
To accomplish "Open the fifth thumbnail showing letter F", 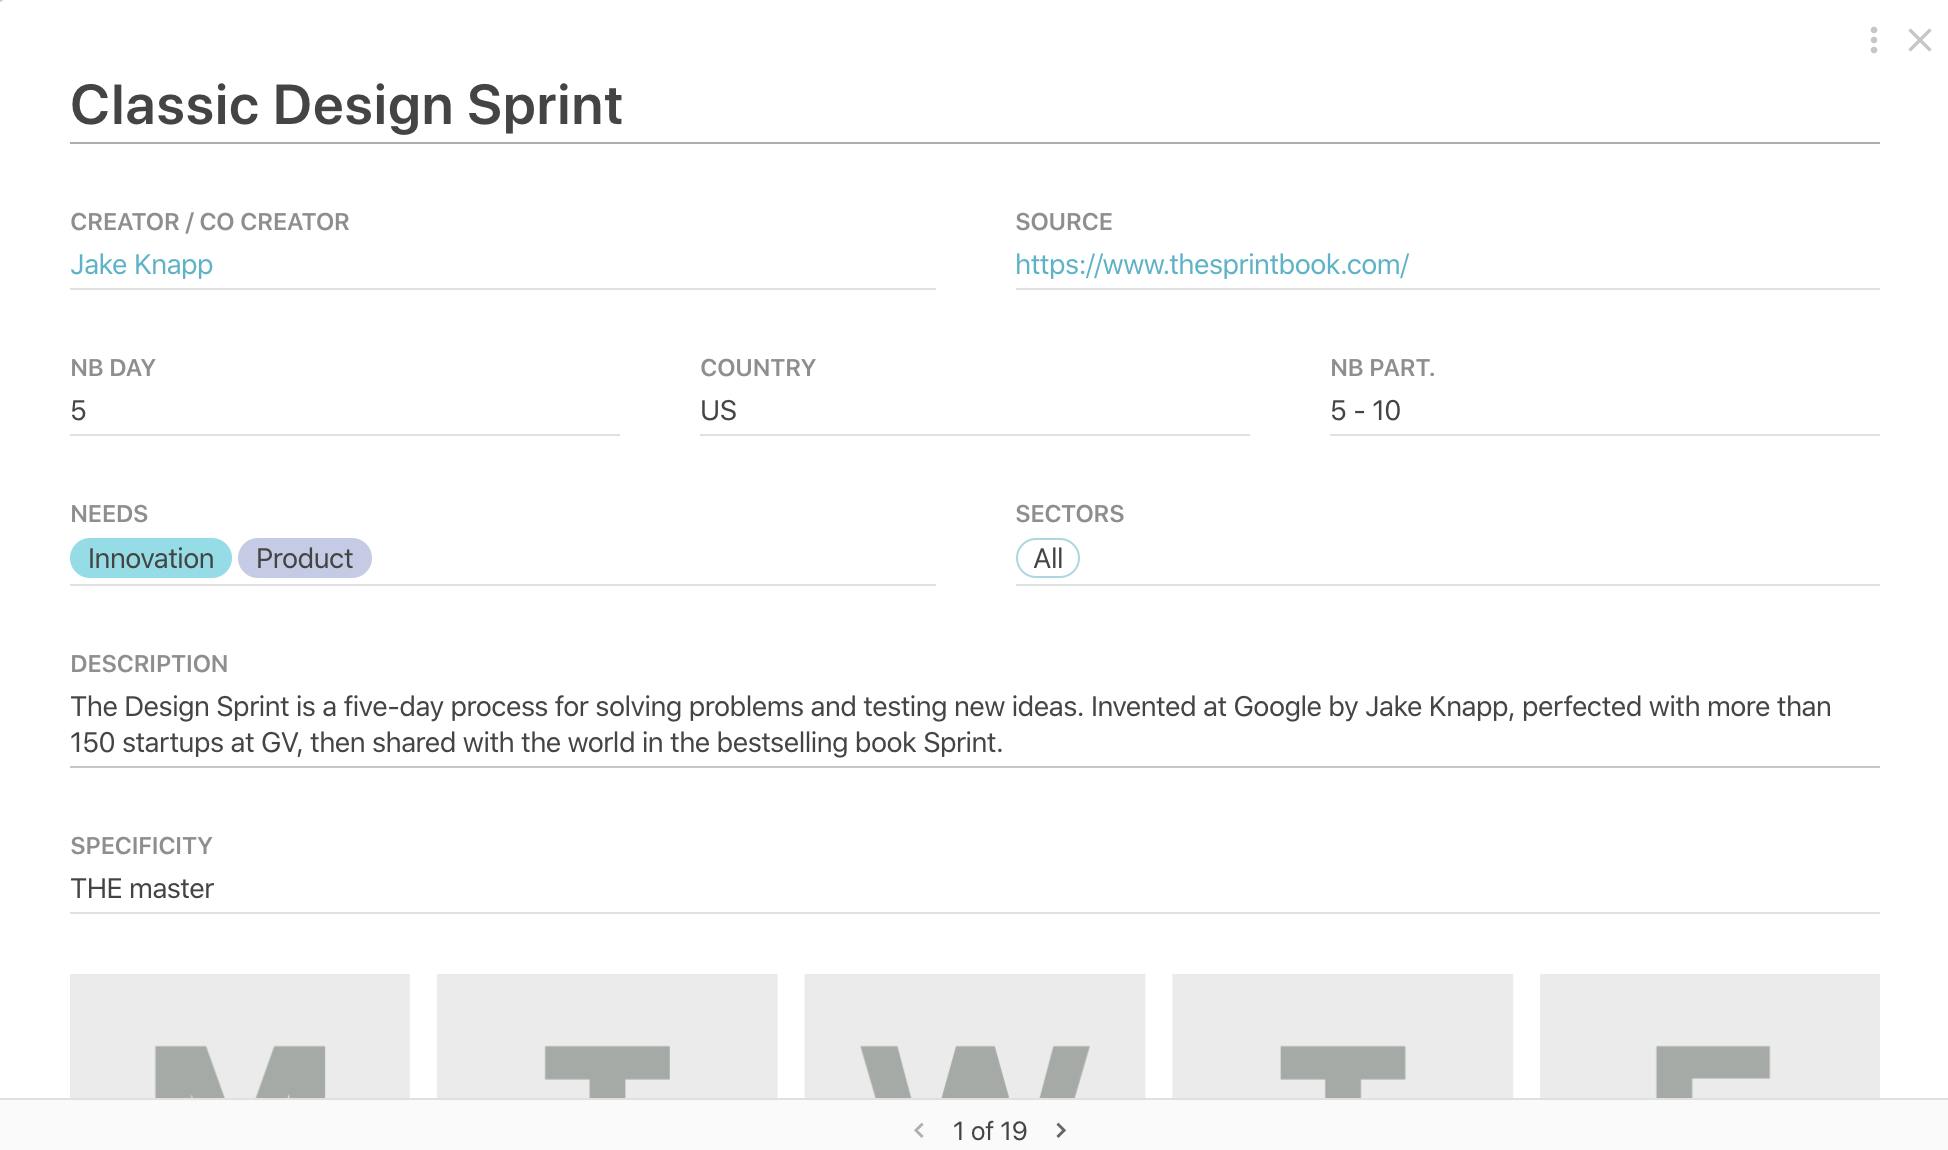I will tap(1709, 1036).
